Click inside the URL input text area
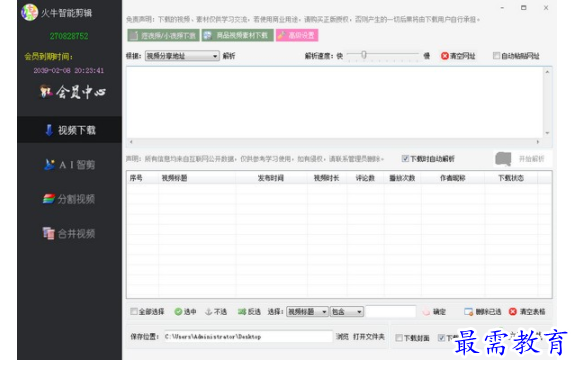The width and height of the screenshot is (576, 374). point(334,102)
